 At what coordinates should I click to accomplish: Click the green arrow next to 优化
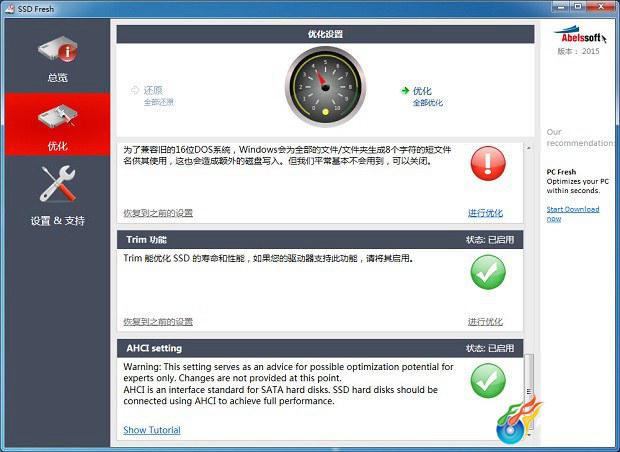(405, 91)
